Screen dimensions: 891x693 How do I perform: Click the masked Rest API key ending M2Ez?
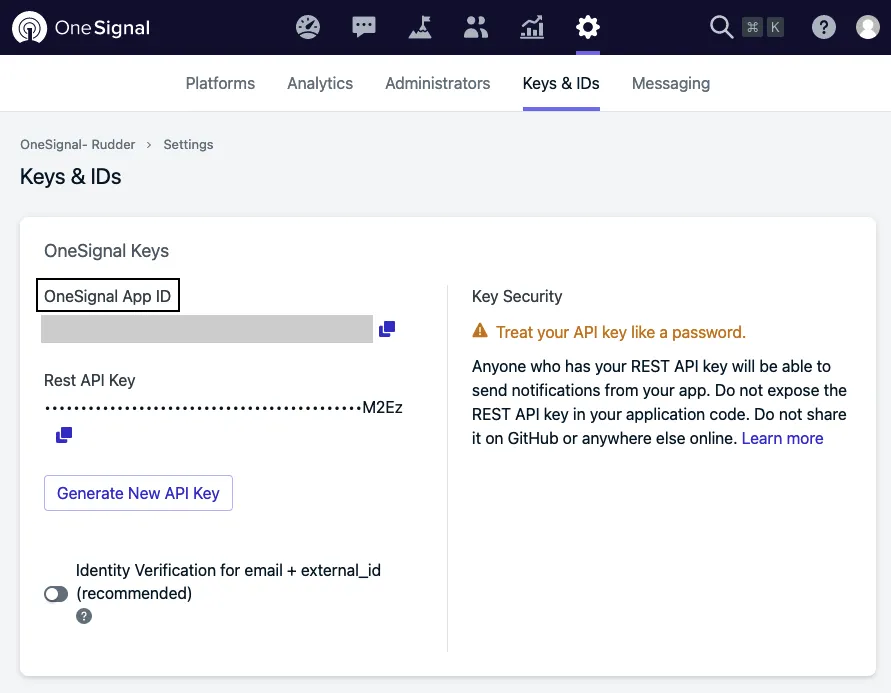pyautogui.click(x=223, y=407)
